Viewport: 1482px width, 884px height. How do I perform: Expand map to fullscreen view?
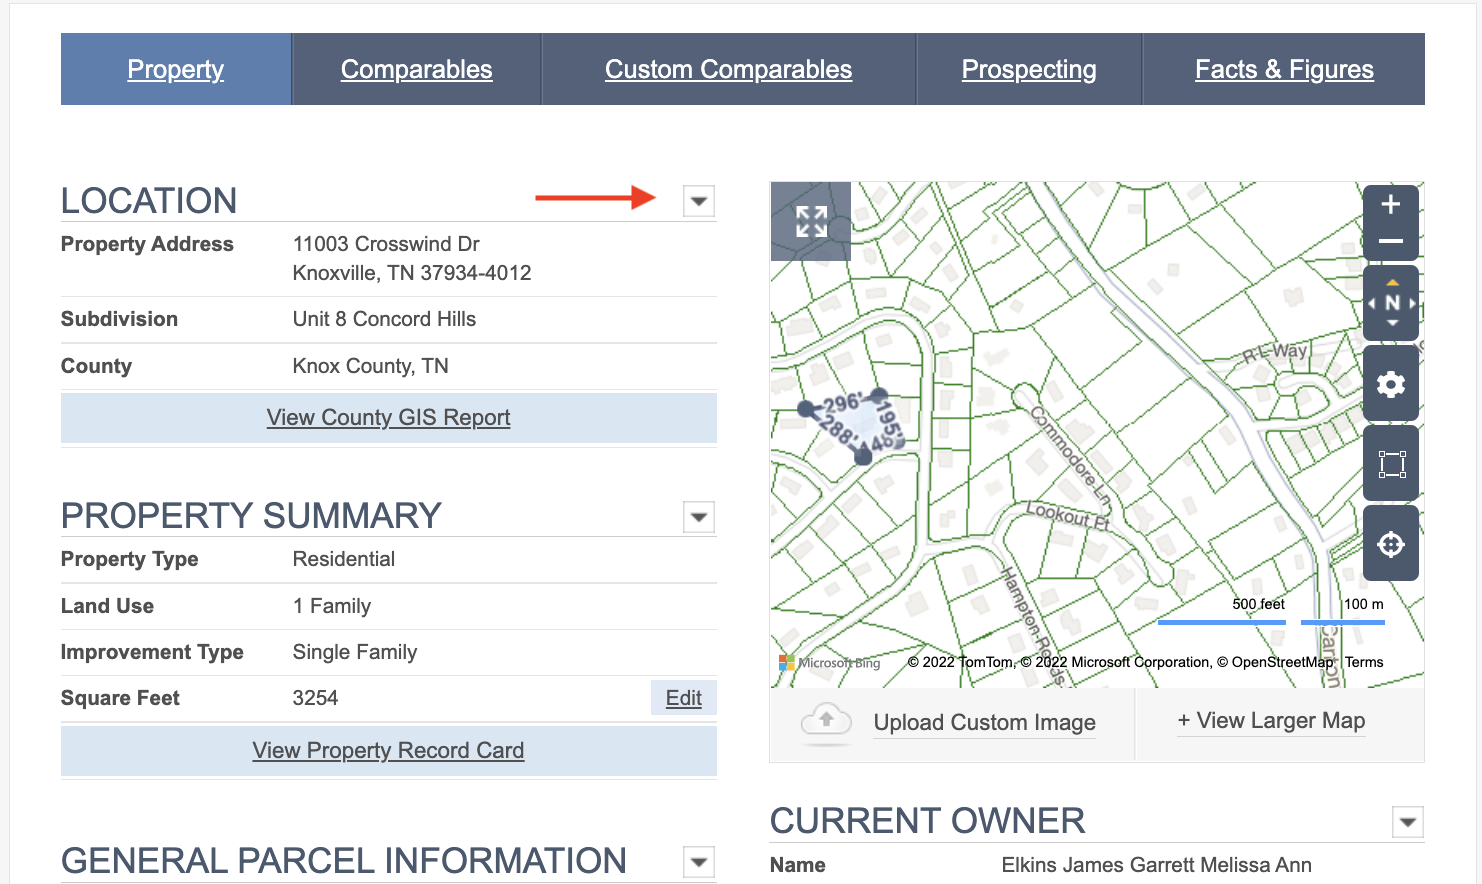click(811, 221)
